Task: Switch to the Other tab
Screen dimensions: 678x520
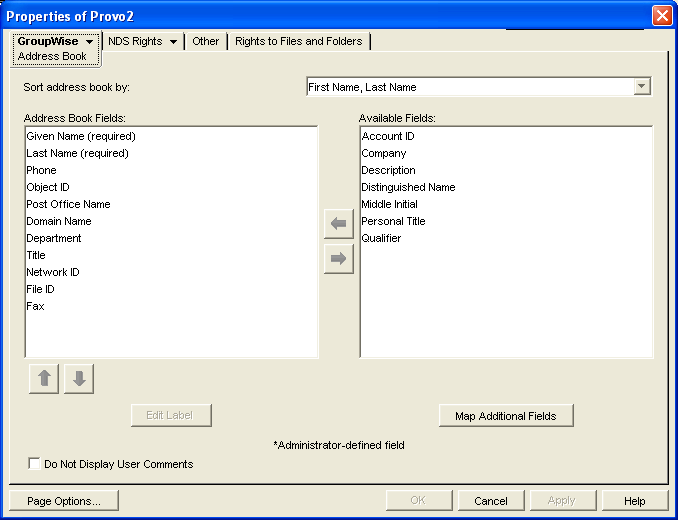Action: [205, 41]
